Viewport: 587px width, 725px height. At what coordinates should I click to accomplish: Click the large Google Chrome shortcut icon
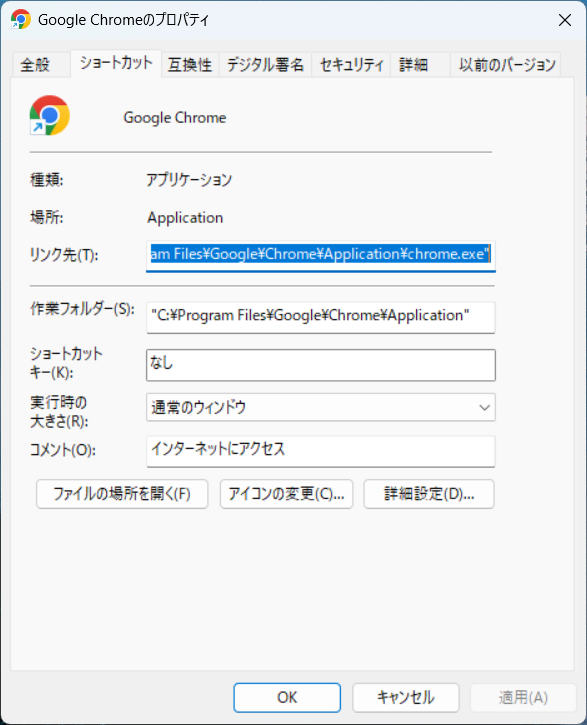click(x=49, y=116)
